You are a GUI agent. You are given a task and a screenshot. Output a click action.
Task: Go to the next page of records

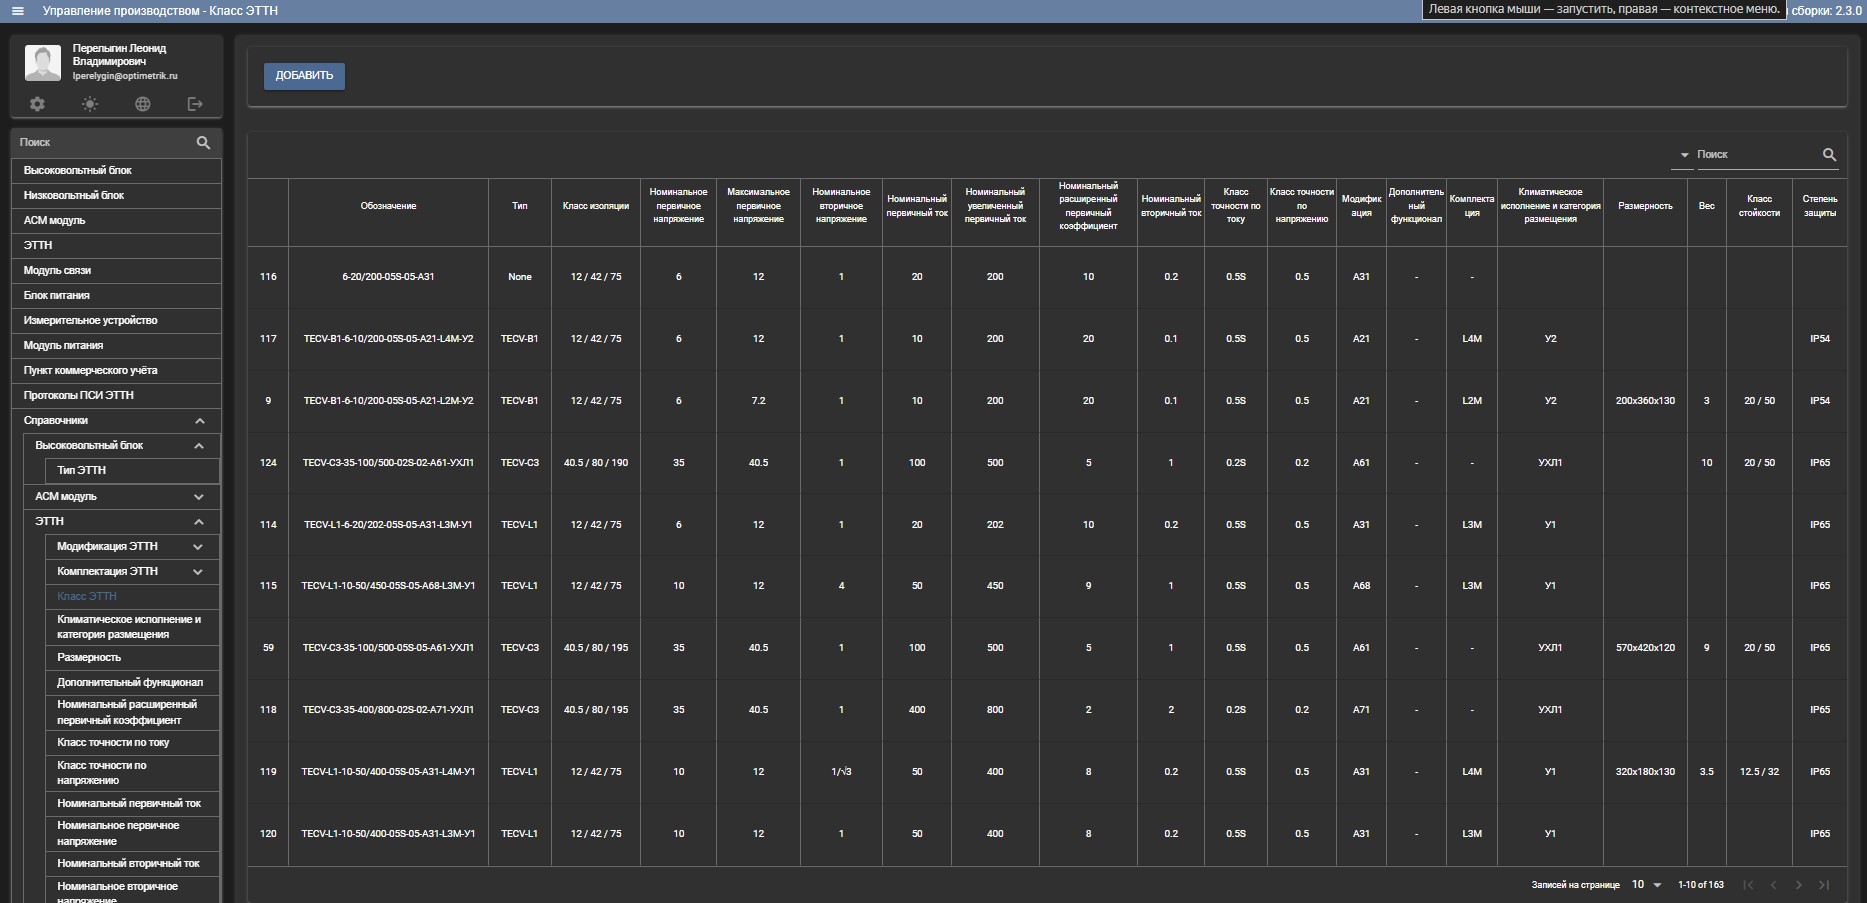(x=1798, y=885)
